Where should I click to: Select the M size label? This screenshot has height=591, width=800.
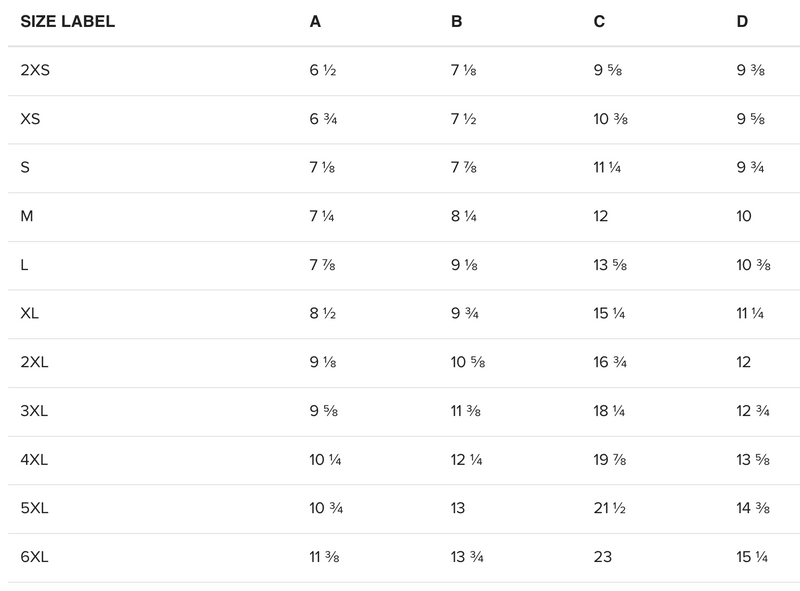26,216
